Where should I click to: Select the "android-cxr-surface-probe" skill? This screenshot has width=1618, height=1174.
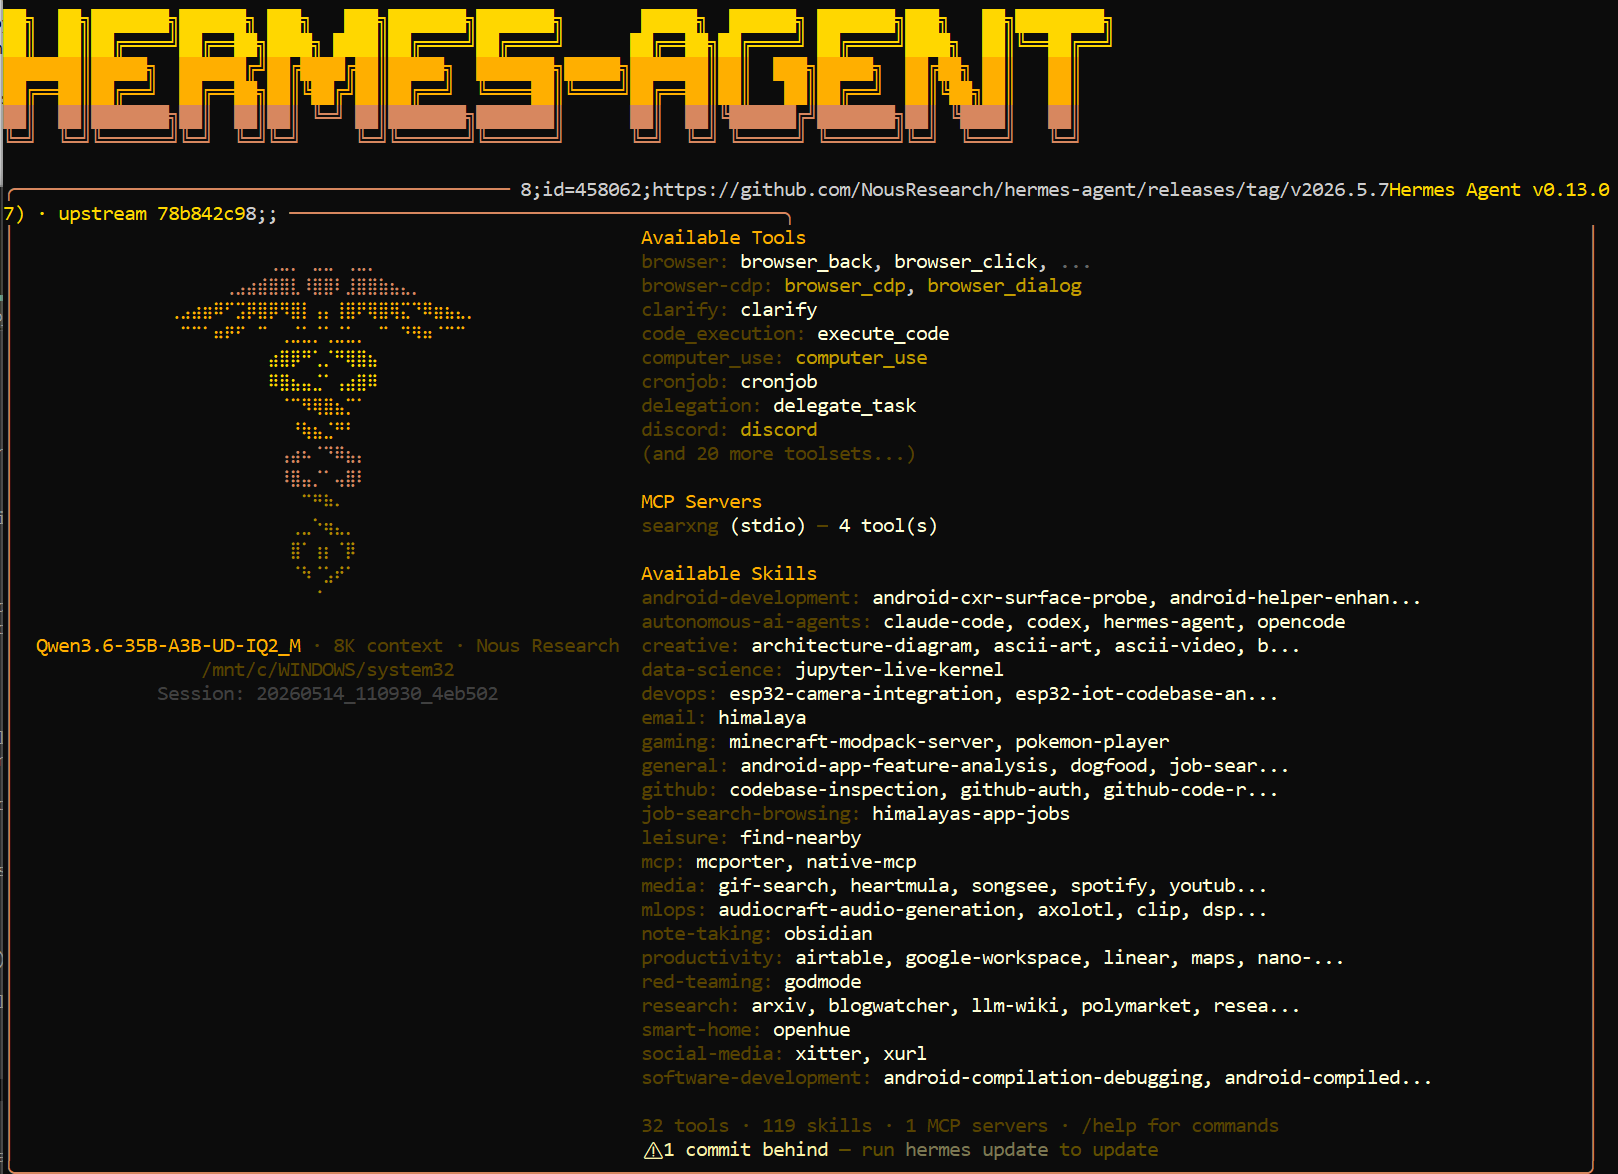pyautogui.click(x=1010, y=598)
